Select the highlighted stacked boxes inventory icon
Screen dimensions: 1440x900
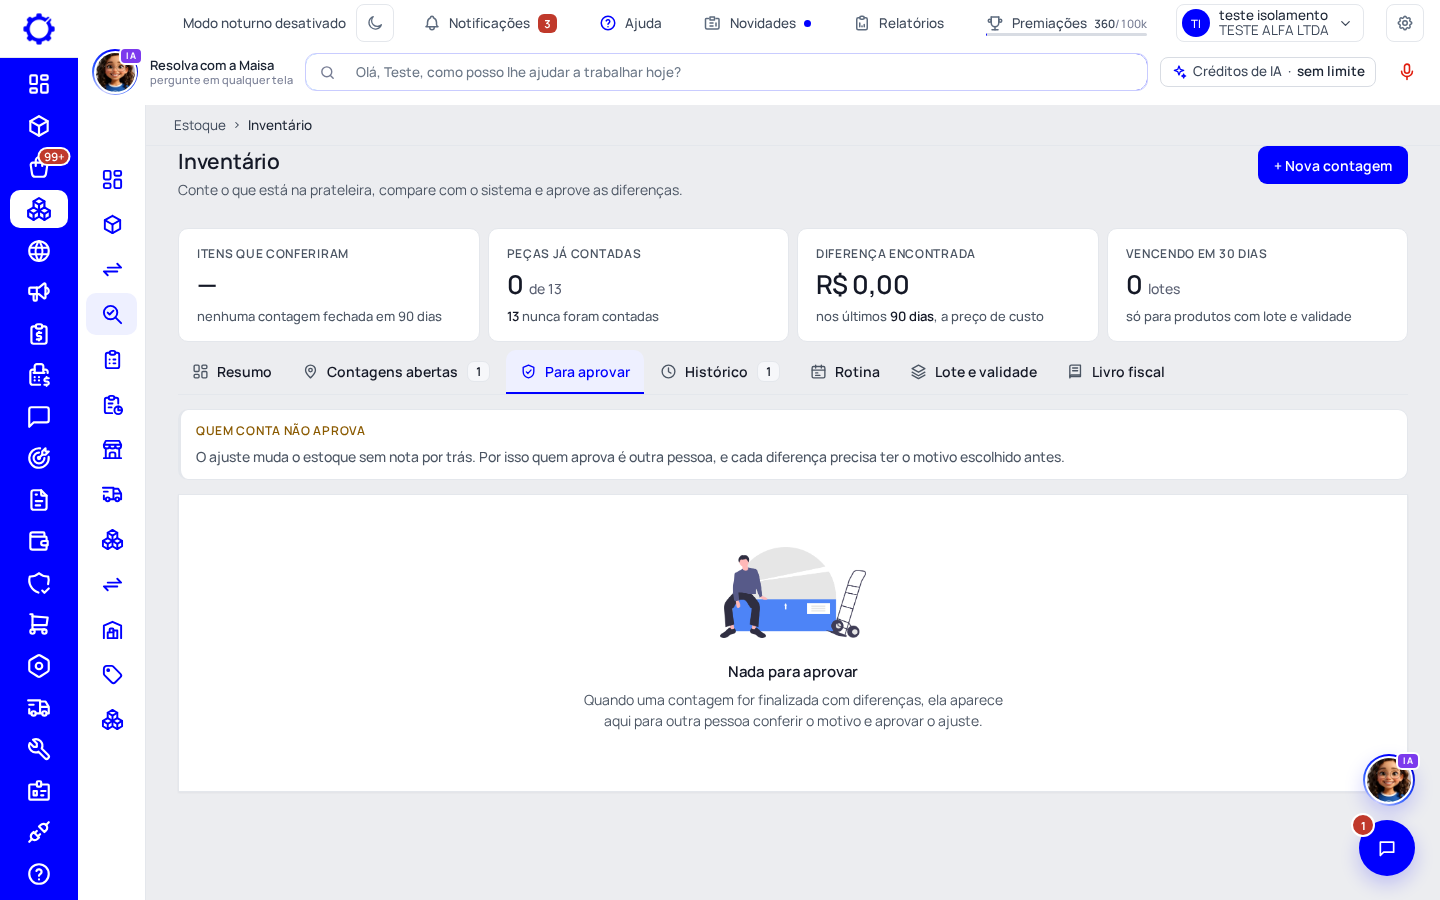click(x=39, y=209)
